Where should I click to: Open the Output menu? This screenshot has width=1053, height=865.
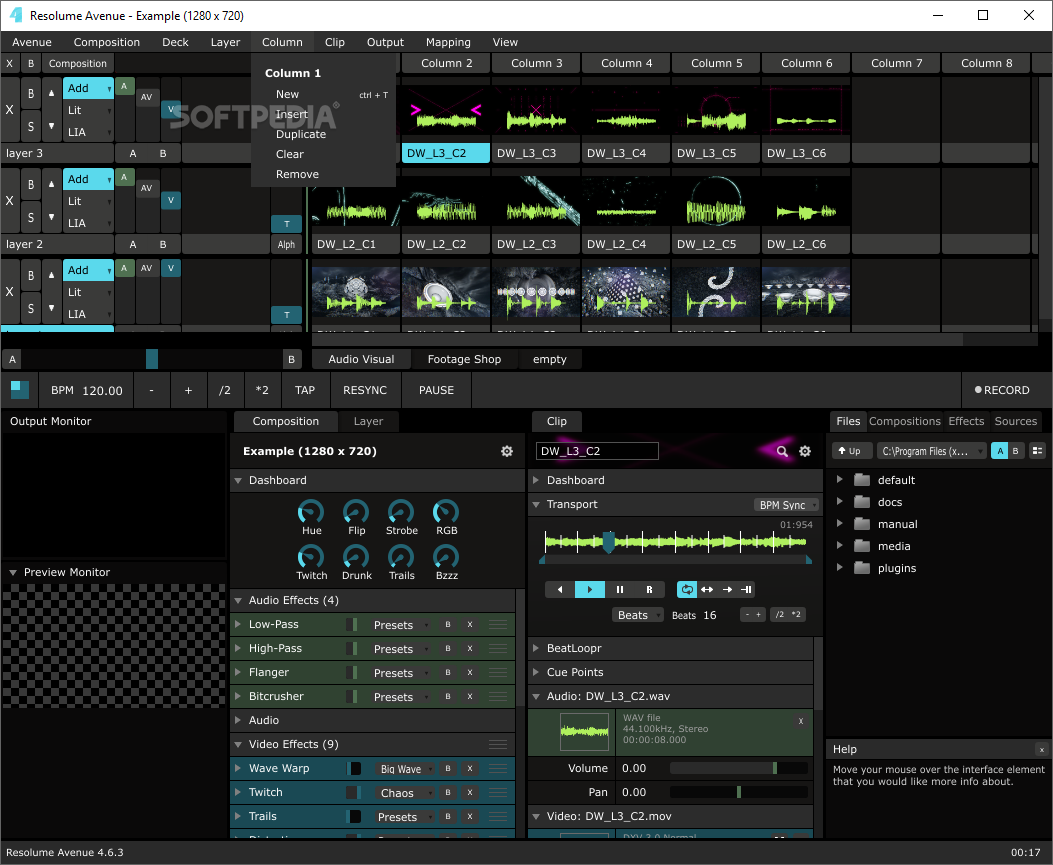click(385, 42)
